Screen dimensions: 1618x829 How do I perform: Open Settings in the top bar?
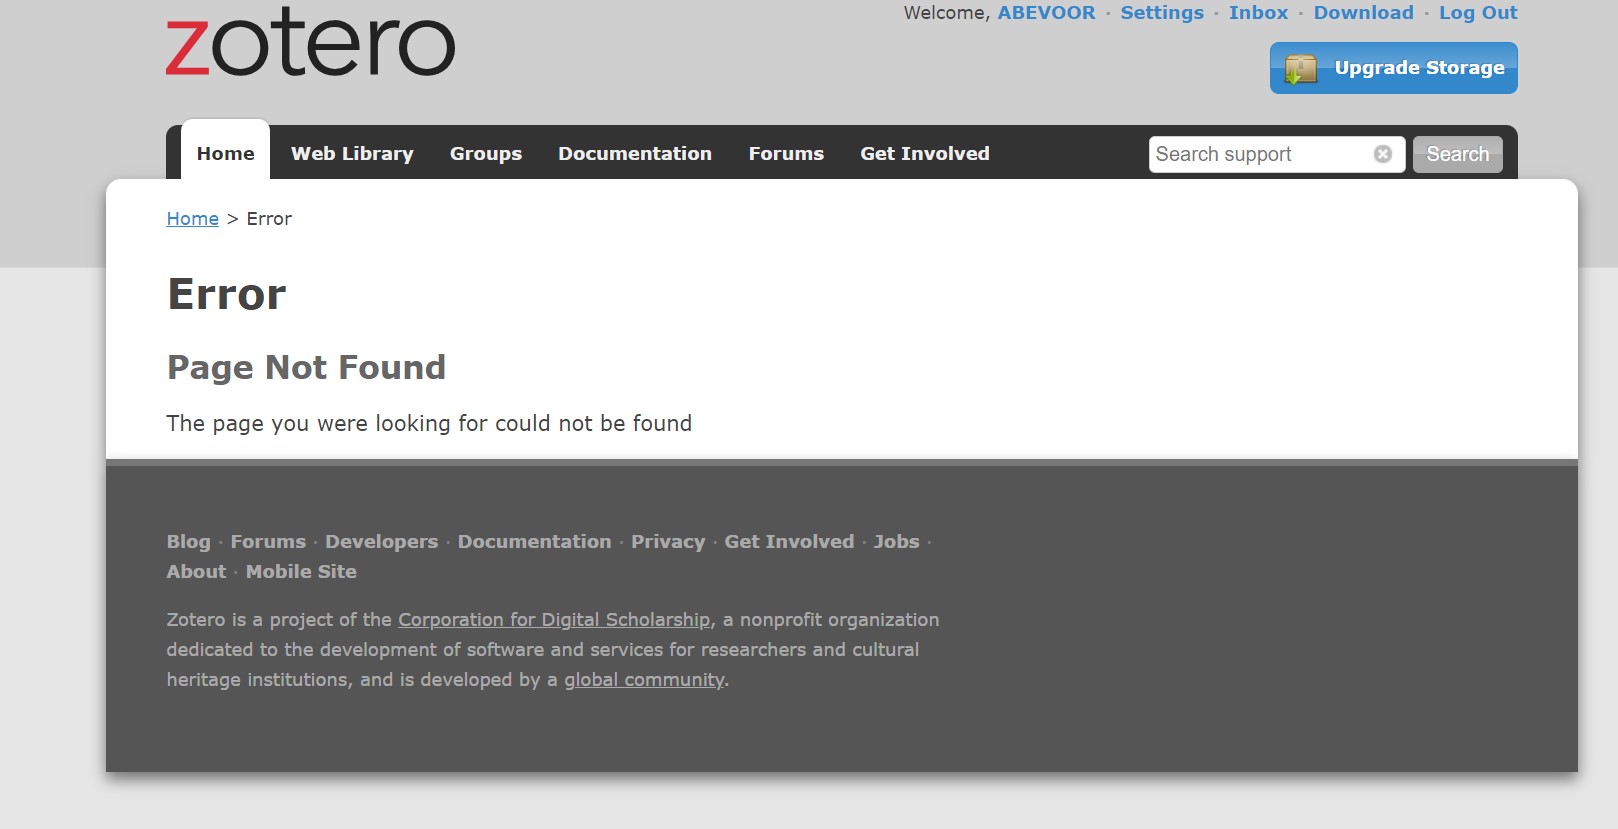click(1162, 13)
